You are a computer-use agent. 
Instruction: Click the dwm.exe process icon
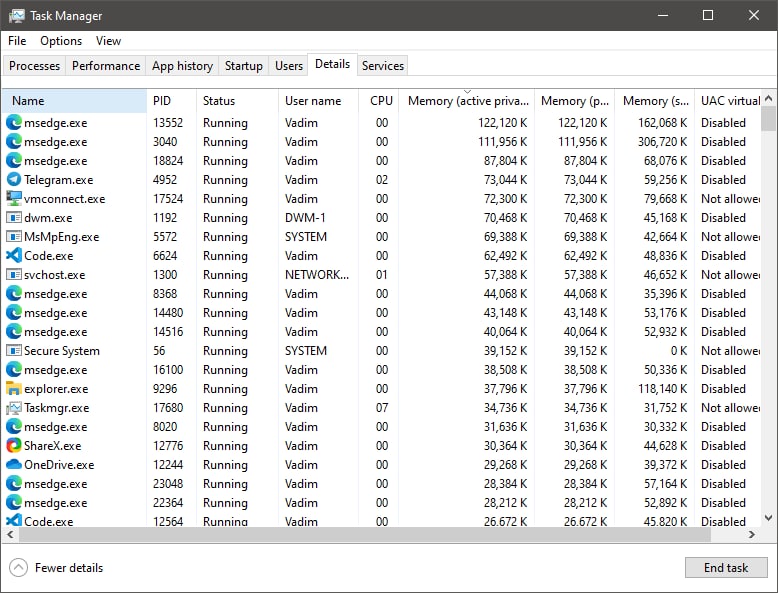pyautogui.click(x=14, y=218)
